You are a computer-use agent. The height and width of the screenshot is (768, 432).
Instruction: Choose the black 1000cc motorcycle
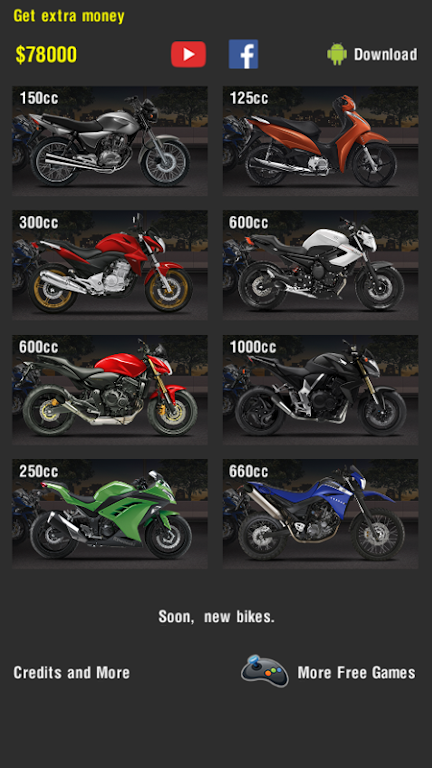[x=320, y=390]
